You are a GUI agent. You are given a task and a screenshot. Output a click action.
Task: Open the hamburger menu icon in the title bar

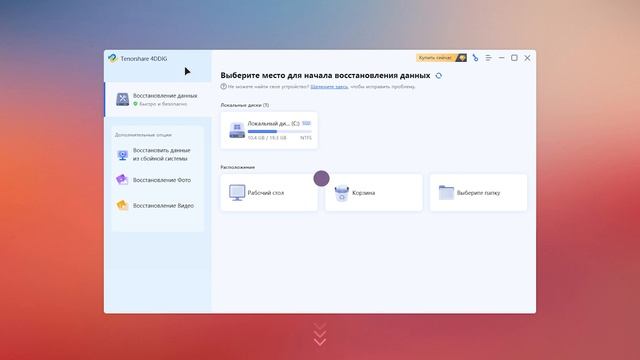(489, 58)
